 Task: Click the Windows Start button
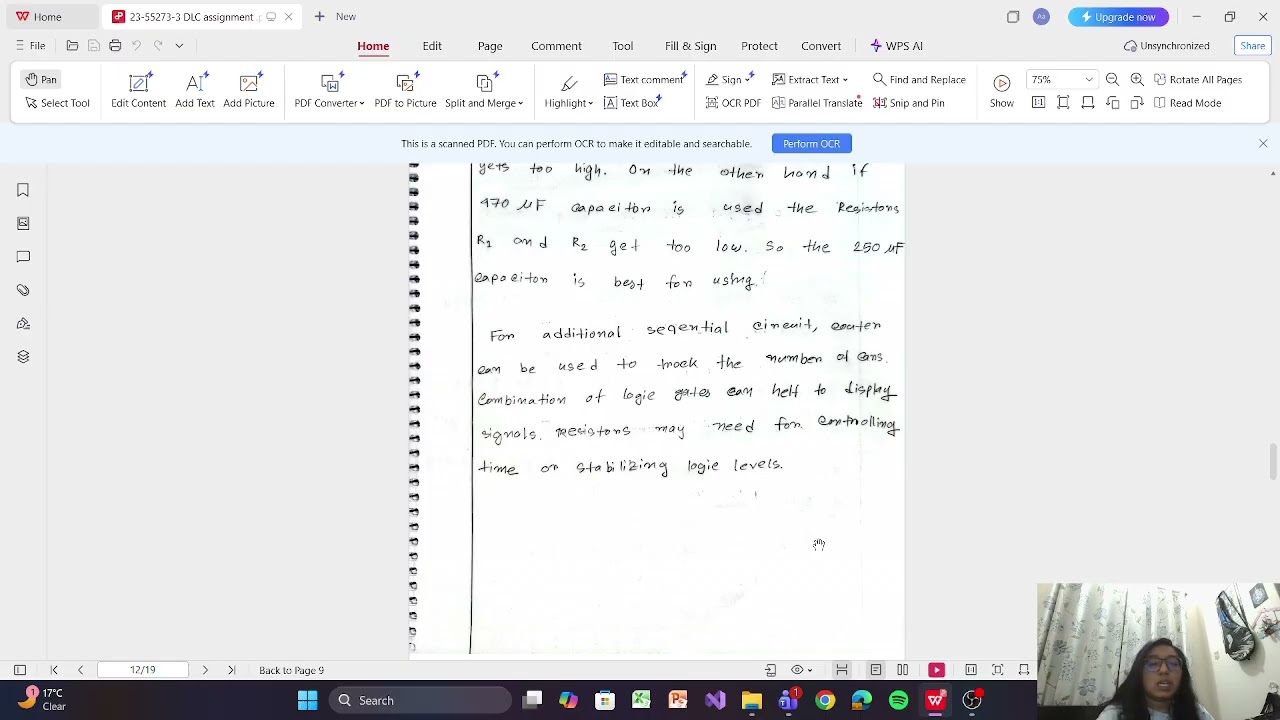click(x=307, y=701)
